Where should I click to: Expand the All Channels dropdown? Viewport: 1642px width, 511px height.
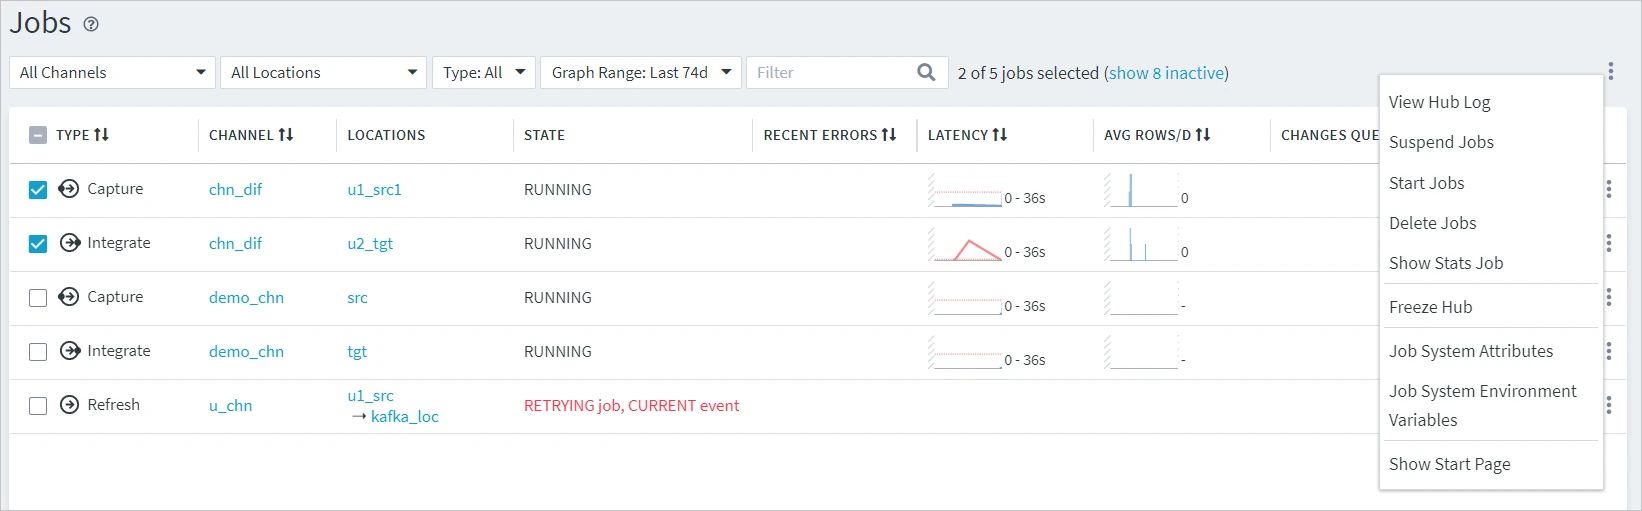112,73
